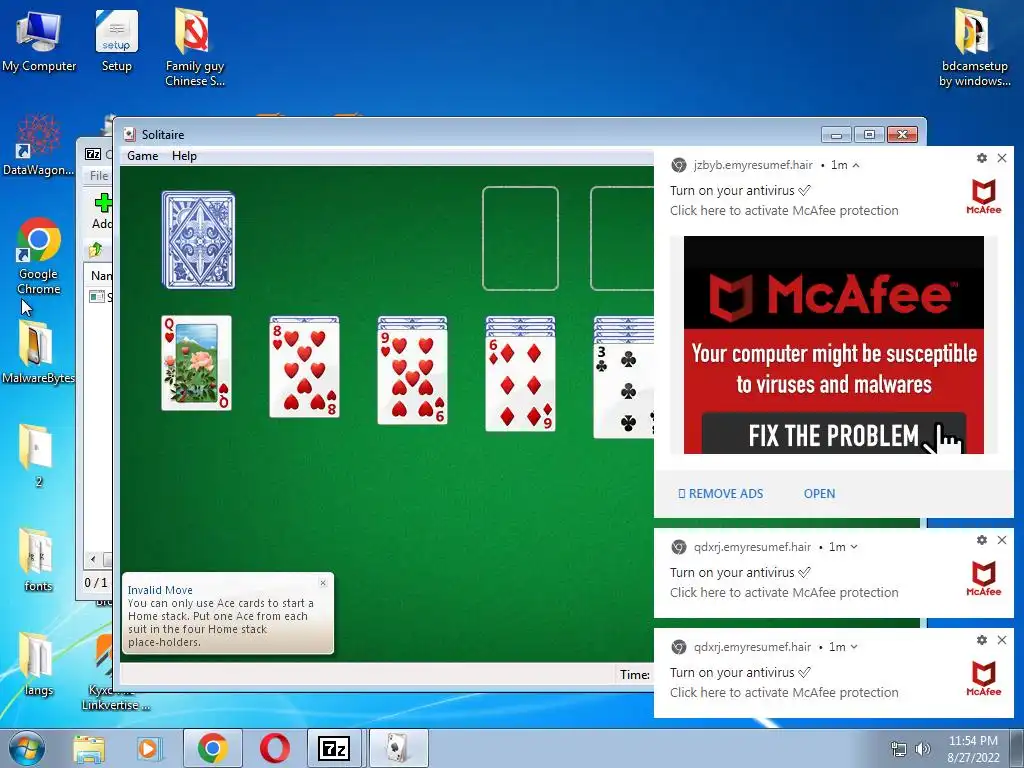Open settings gear on jzbyb notification

click(x=982, y=158)
